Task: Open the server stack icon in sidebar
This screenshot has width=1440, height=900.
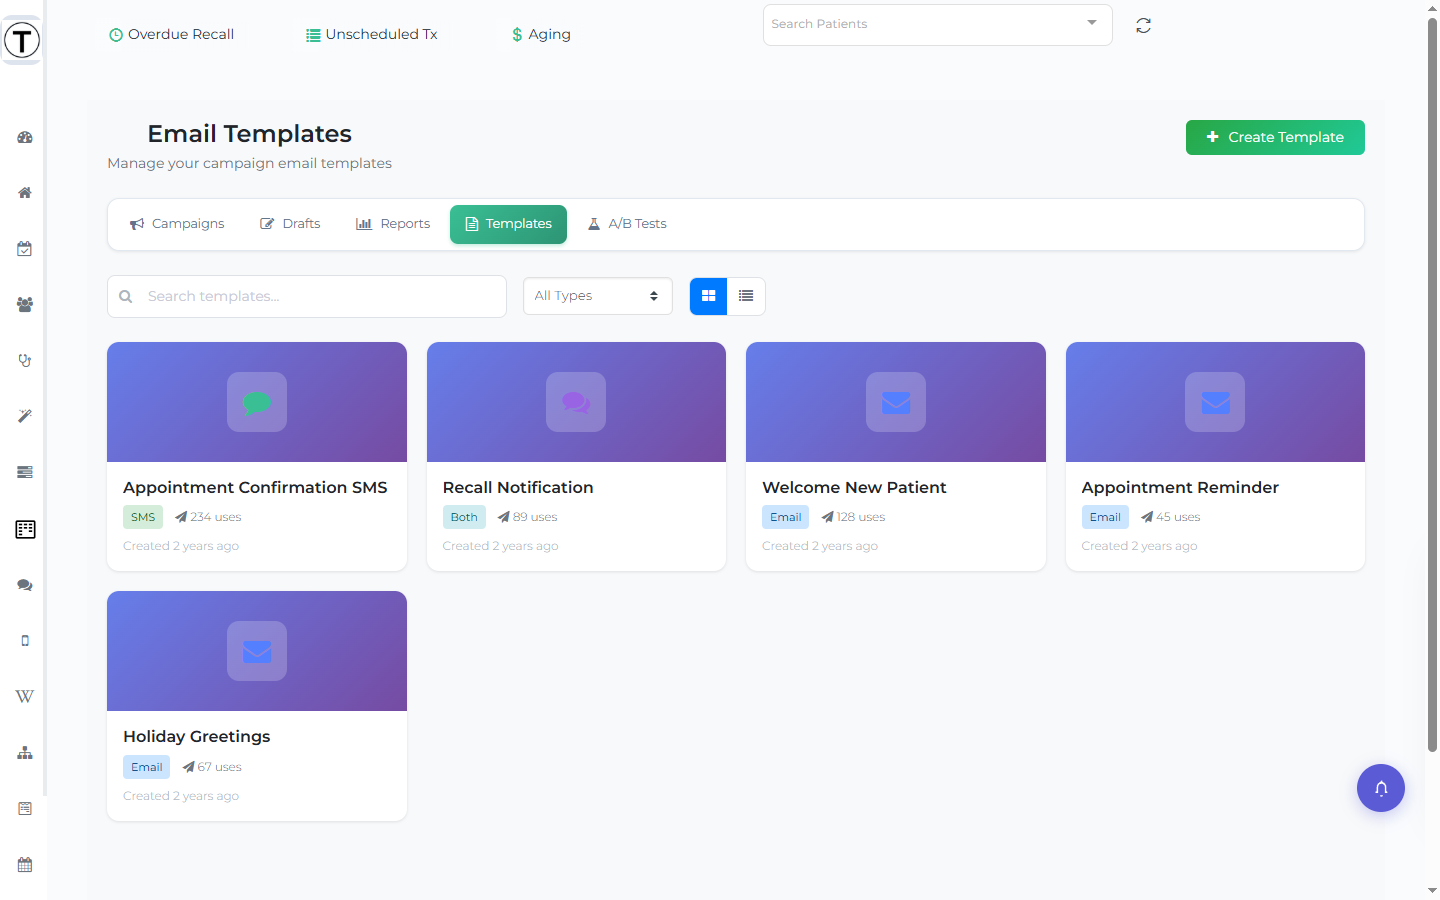Action: coord(25,472)
